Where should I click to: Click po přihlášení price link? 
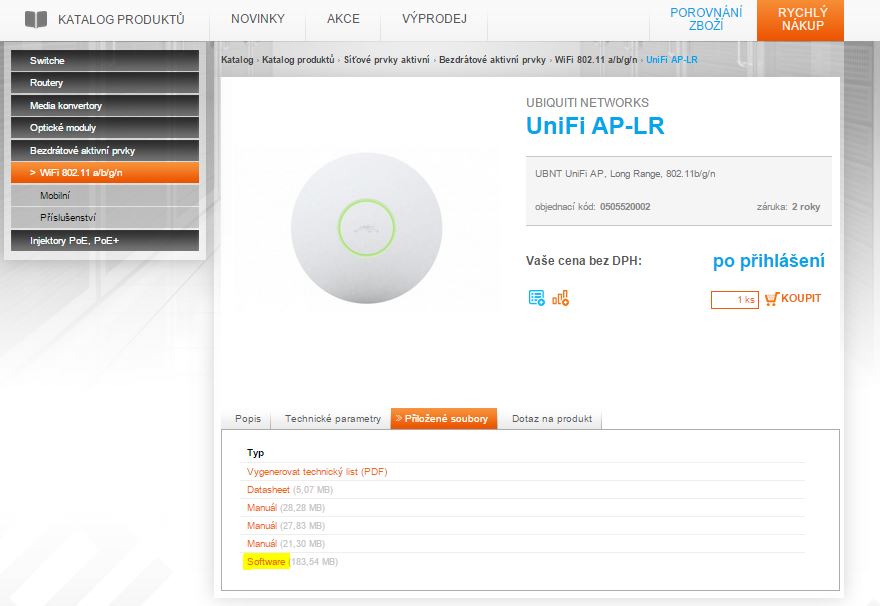(x=768, y=261)
